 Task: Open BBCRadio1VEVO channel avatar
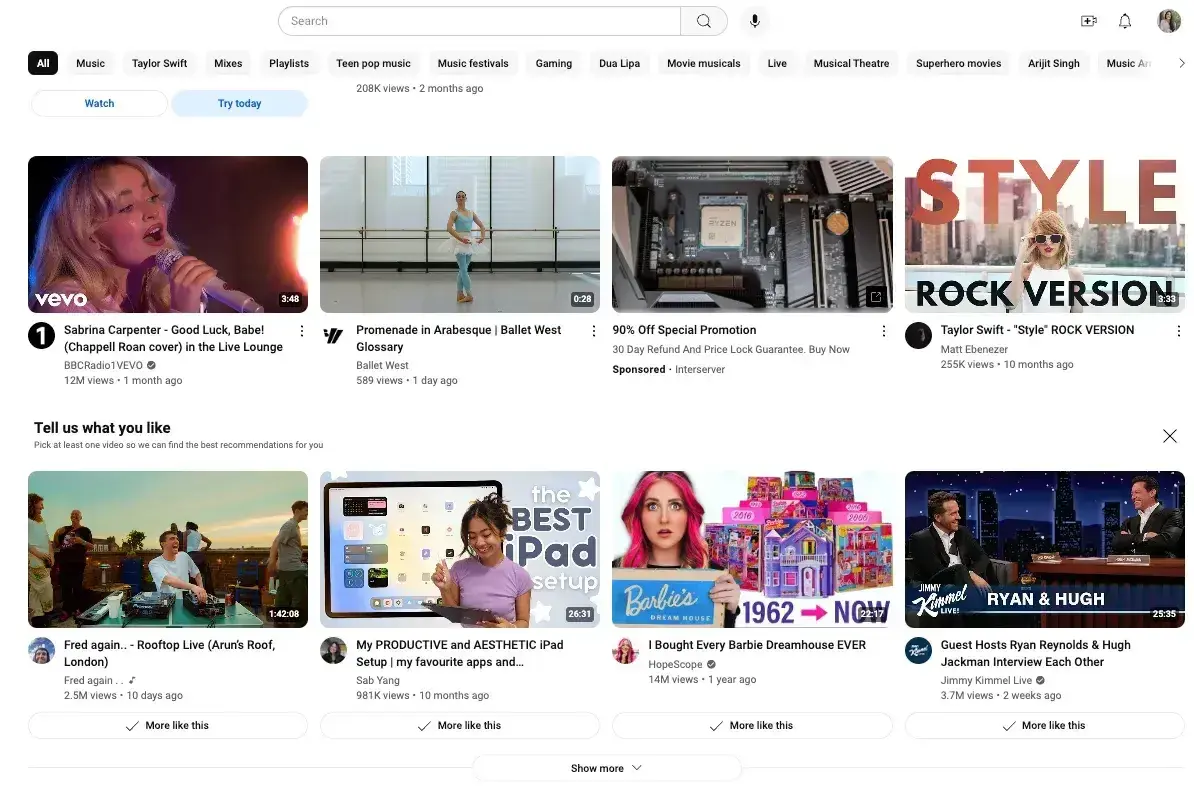[x=42, y=336]
